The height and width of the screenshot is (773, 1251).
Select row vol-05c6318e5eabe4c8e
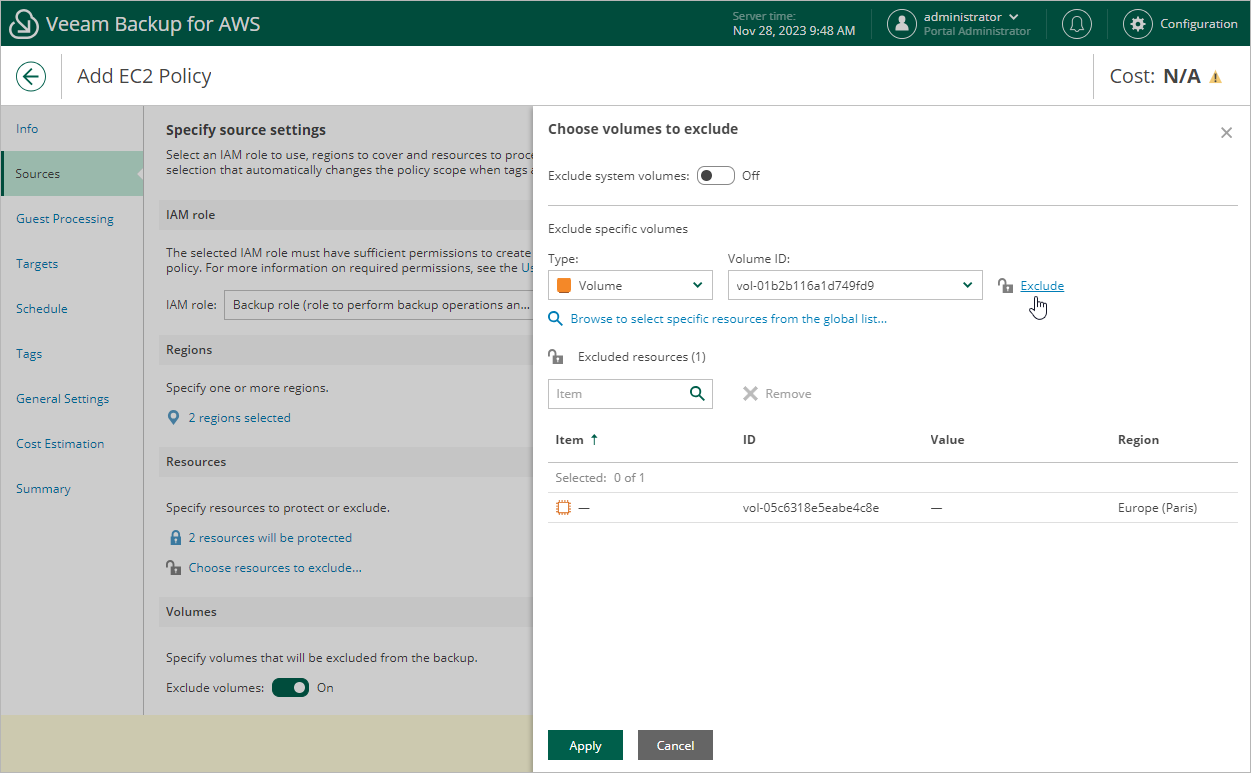click(x=893, y=508)
